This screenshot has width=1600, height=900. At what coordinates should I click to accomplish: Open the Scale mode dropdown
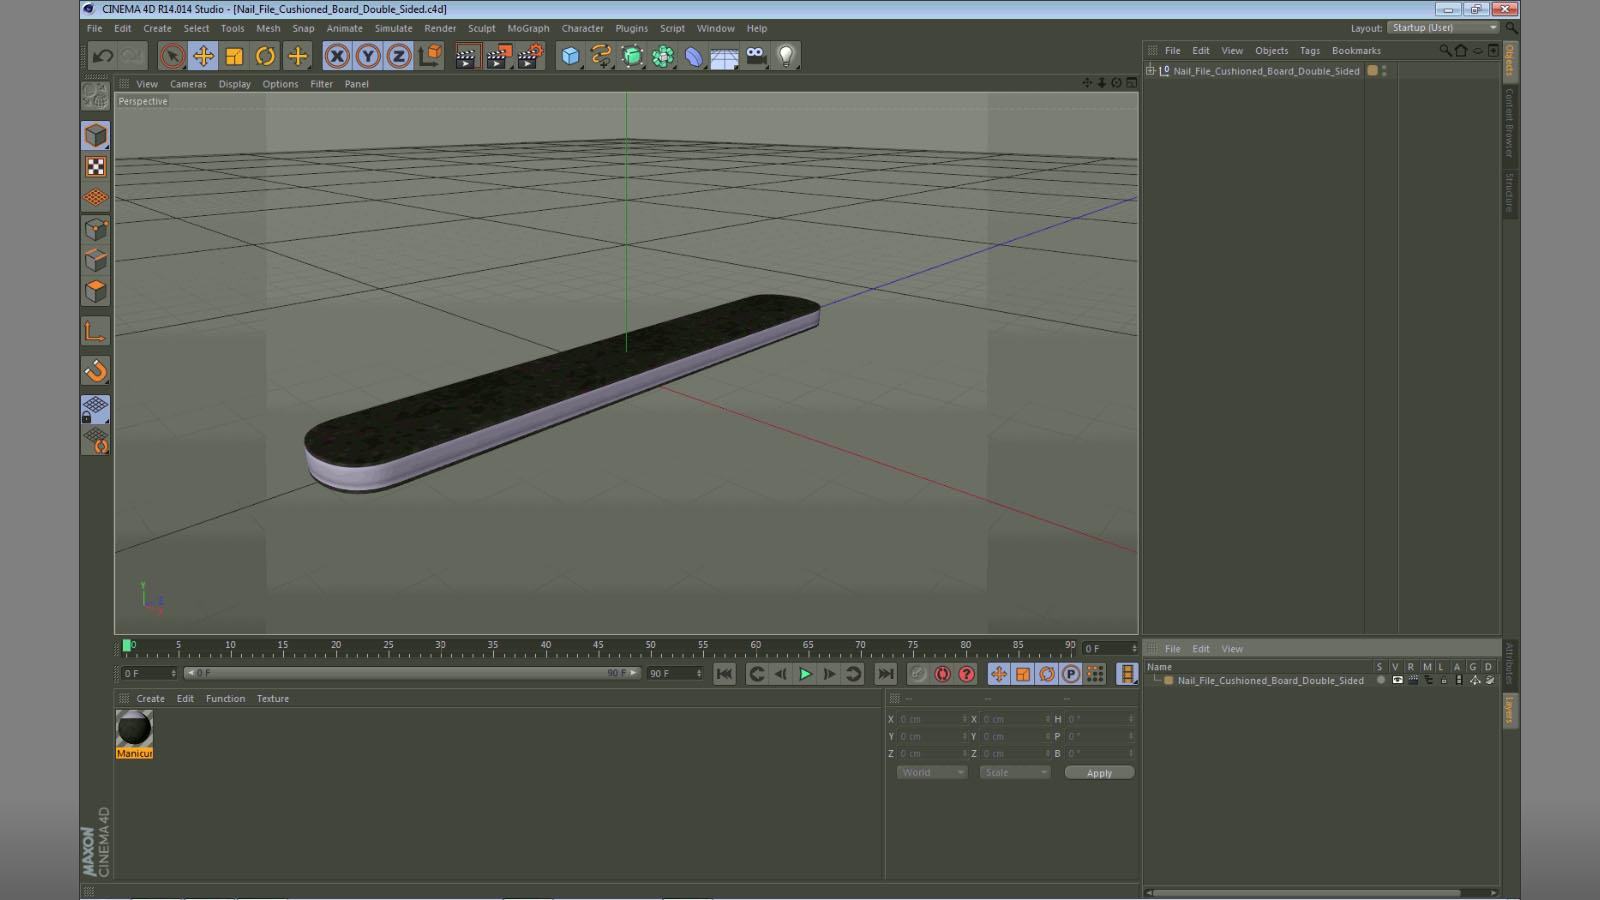pos(1015,773)
